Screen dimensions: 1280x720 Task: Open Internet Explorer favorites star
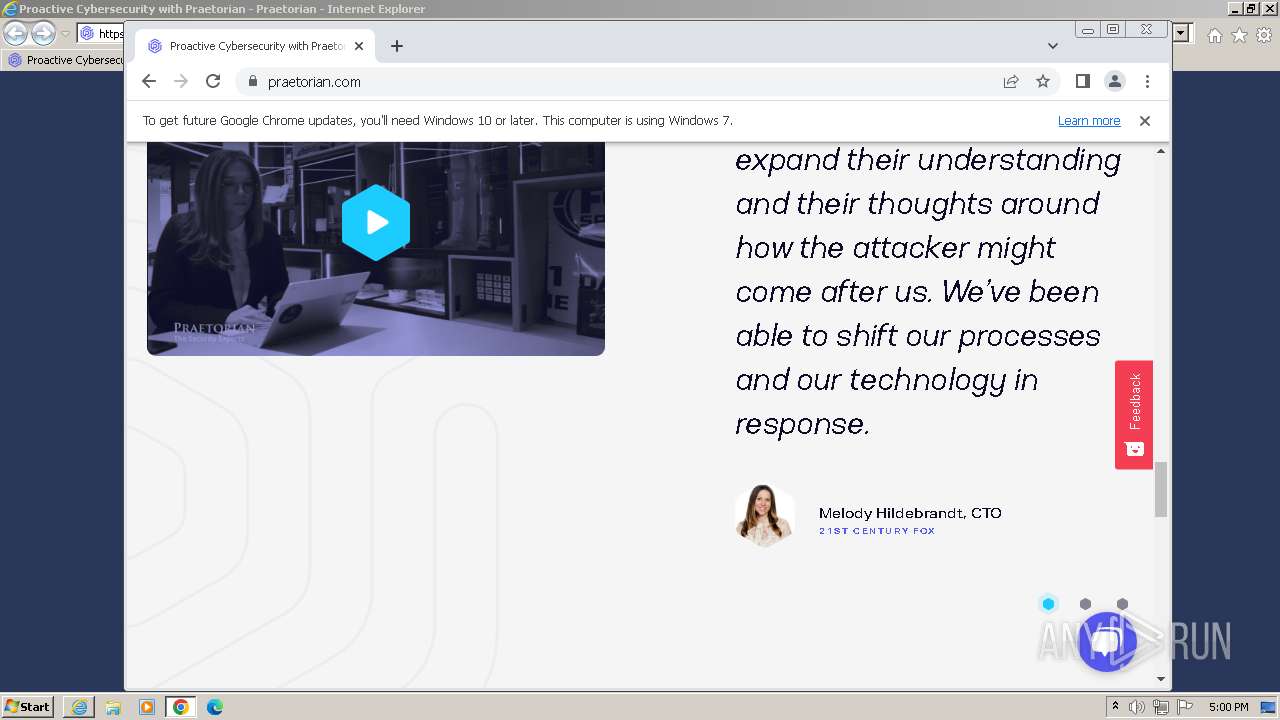pos(1239,35)
